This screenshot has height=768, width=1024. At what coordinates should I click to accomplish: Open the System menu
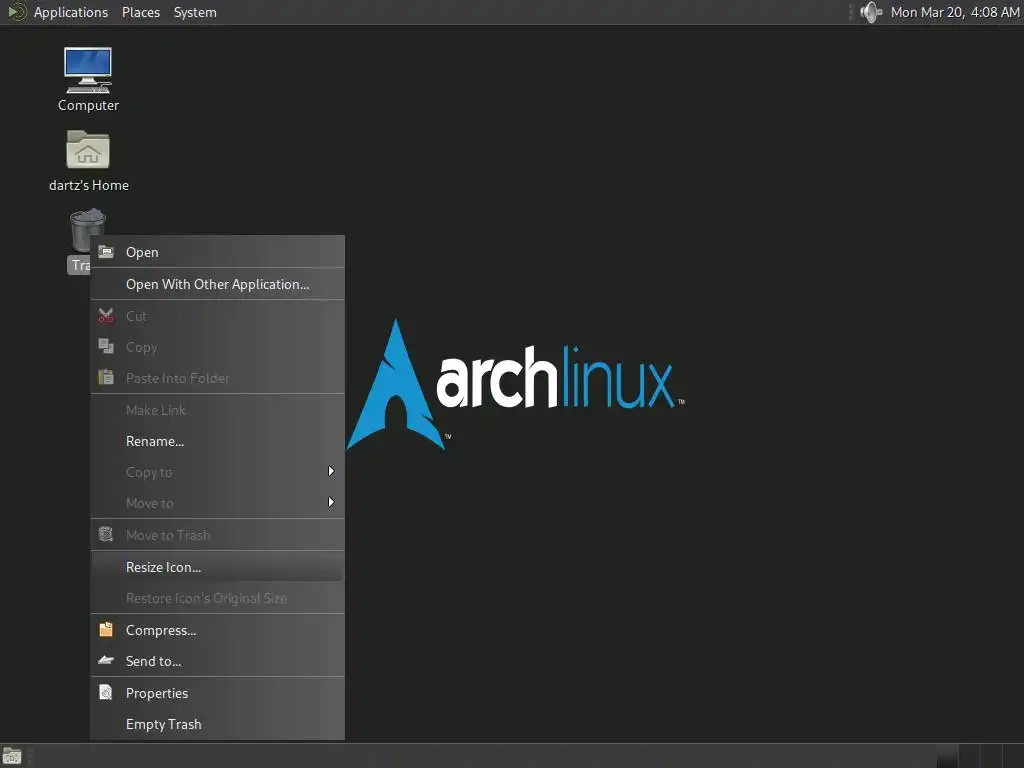[195, 12]
